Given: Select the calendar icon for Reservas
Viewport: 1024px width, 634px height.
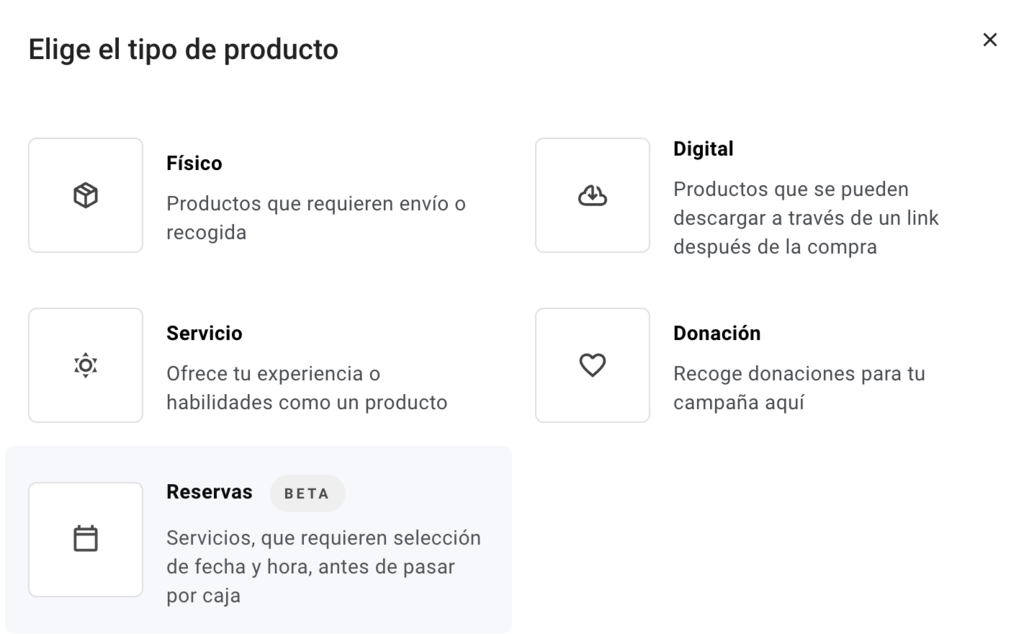Looking at the screenshot, I should pos(85,538).
